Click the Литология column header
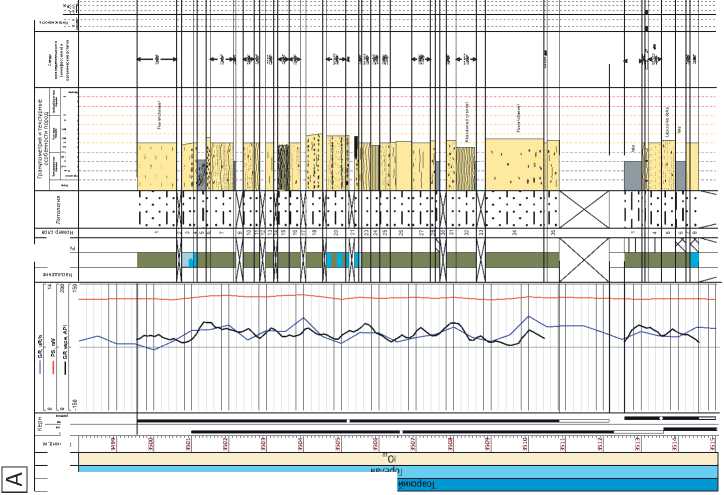The width and height of the screenshot is (724, 495). coord(57,210)
